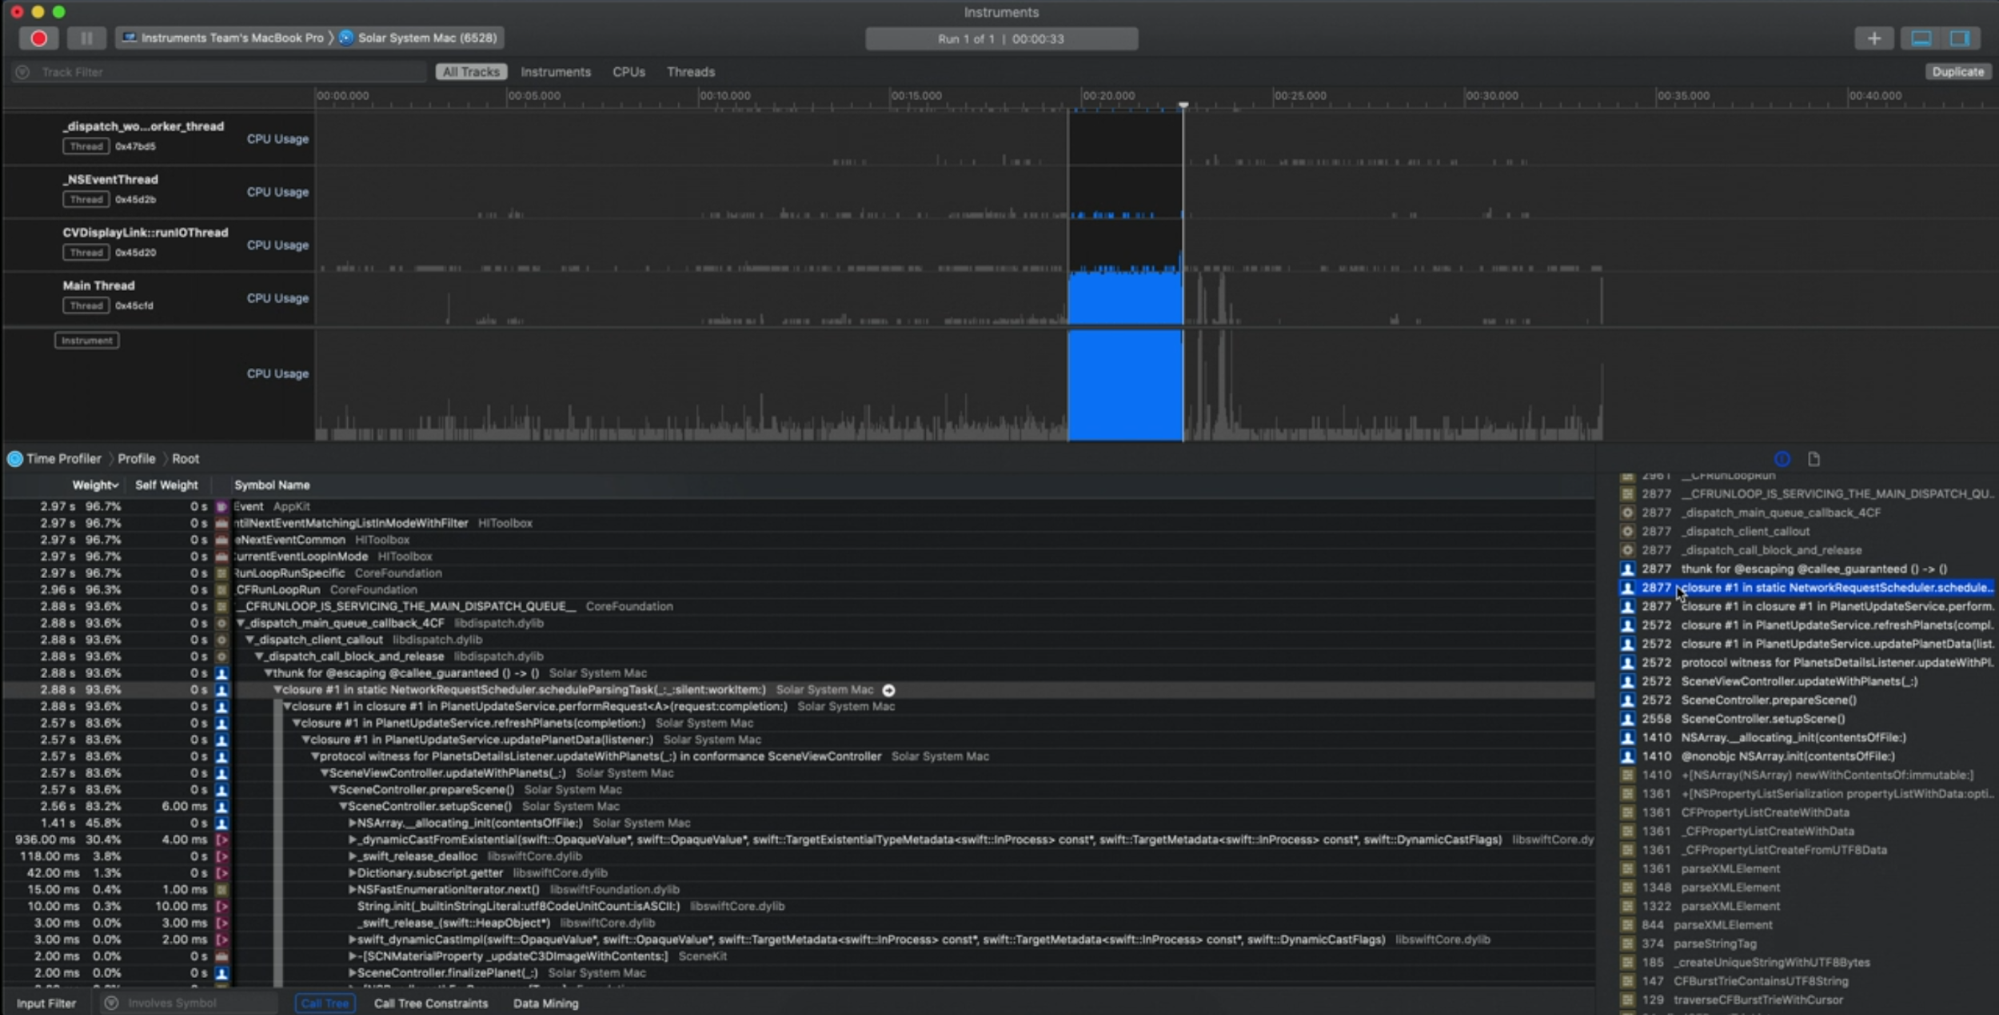Click the Root breadcrumb item

click(x=185, y=459)
